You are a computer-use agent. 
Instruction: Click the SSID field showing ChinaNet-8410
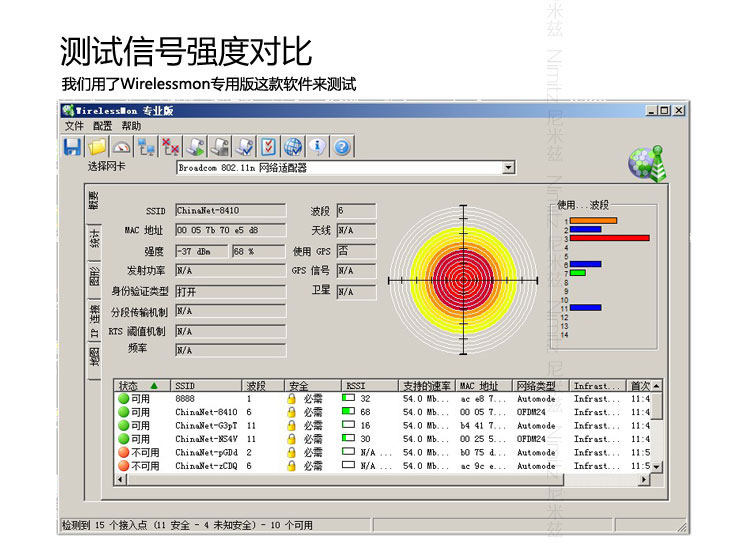point(231,210)
